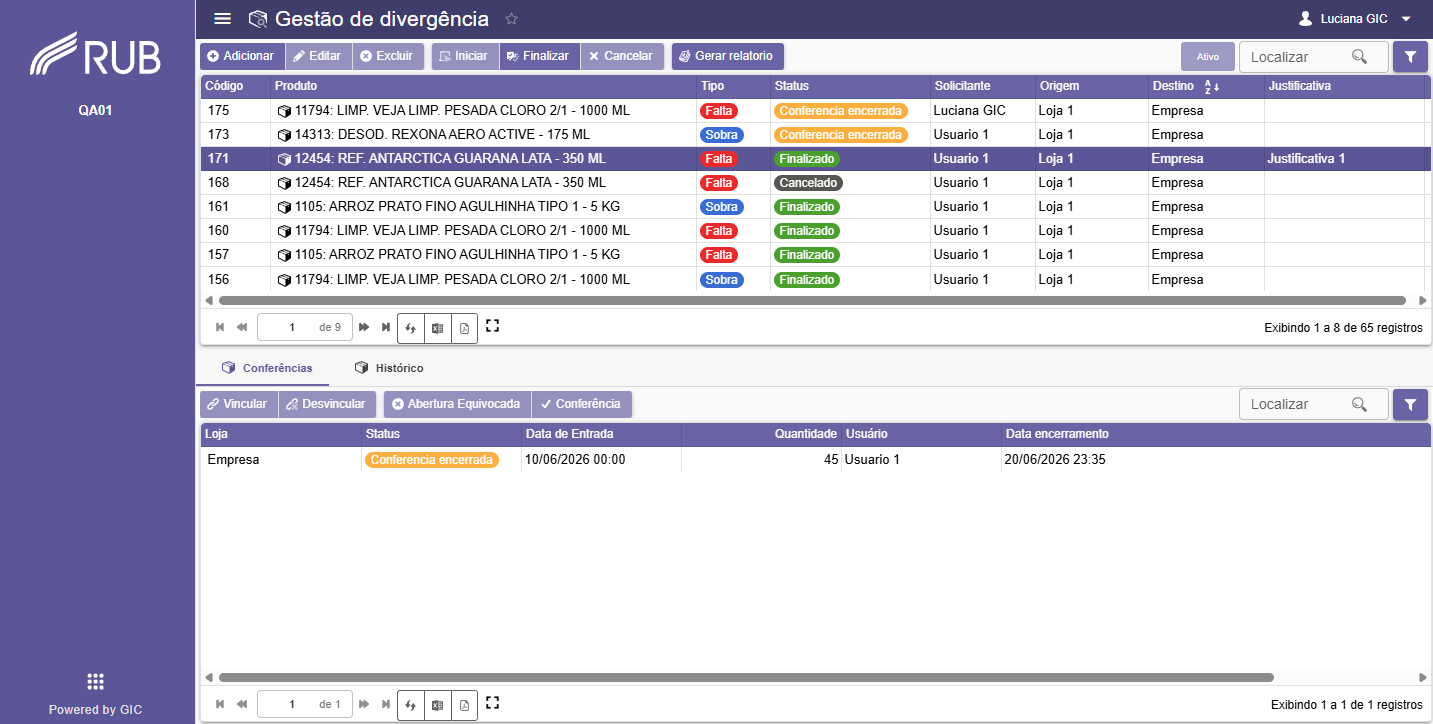
Task: Expand the Conferências grid to fullscreen
Action: point(492,703)
